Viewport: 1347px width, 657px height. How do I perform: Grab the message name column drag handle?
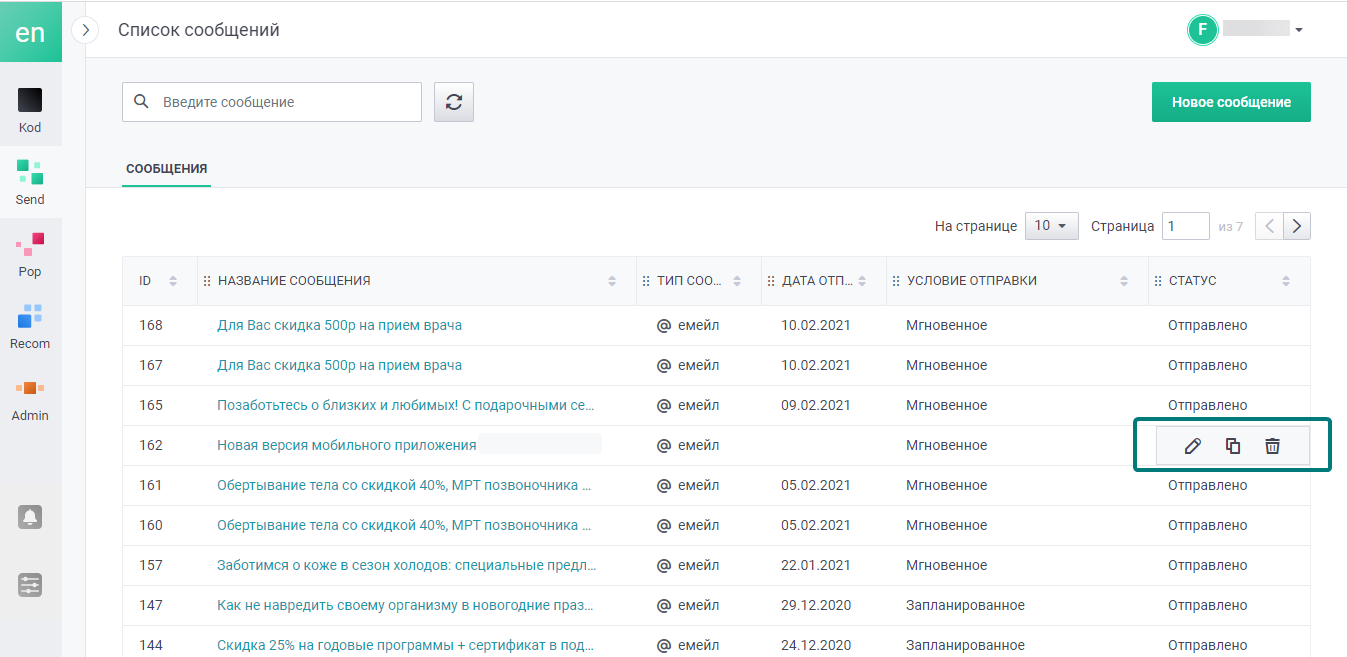(207, 281)
